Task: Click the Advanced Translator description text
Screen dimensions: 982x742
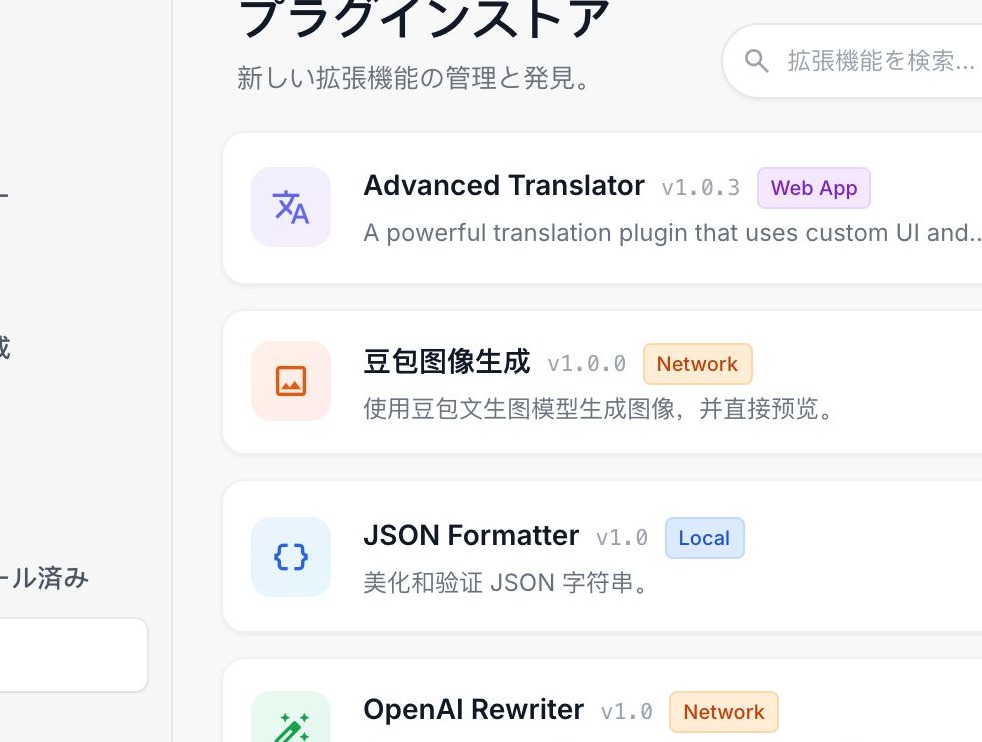Action: (673, 233)
